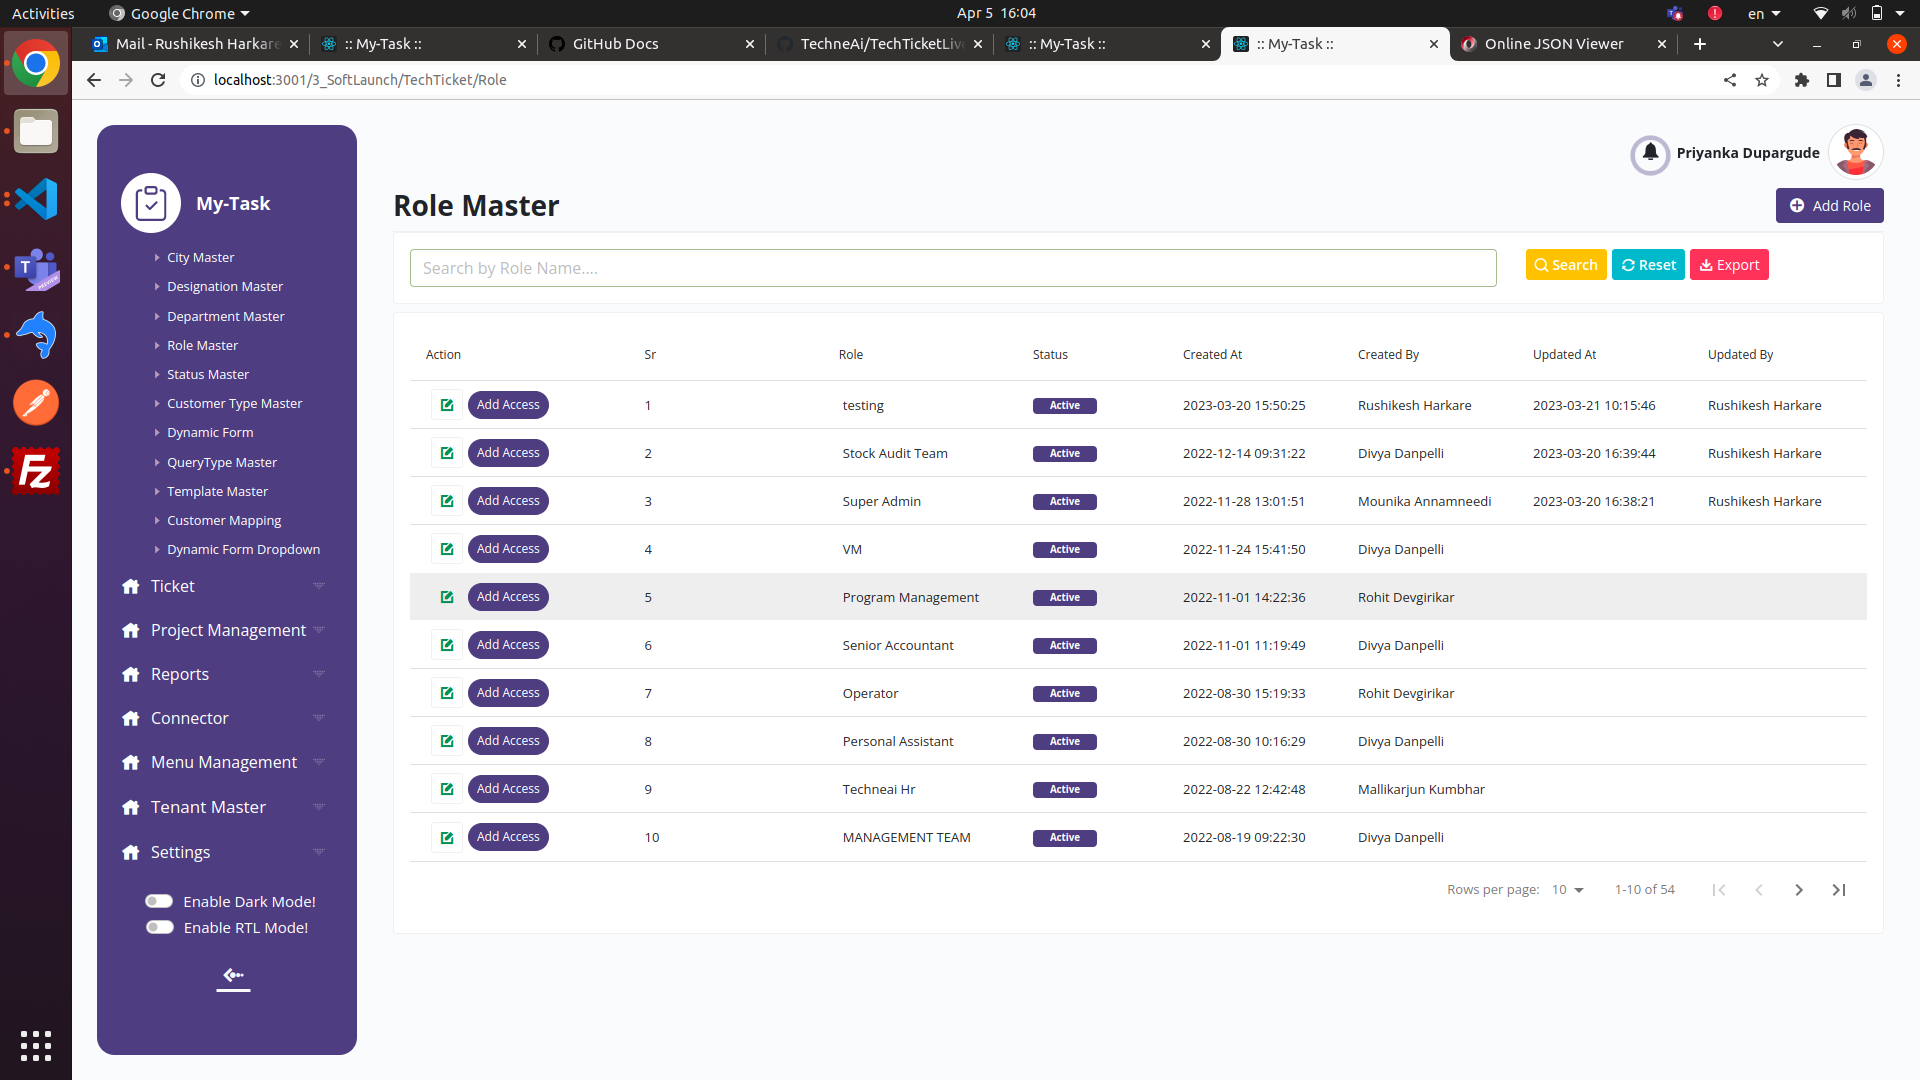Screen dimensions: 1920x1080
Task: Open Designation Master page
Action: (x=225, y=286)
